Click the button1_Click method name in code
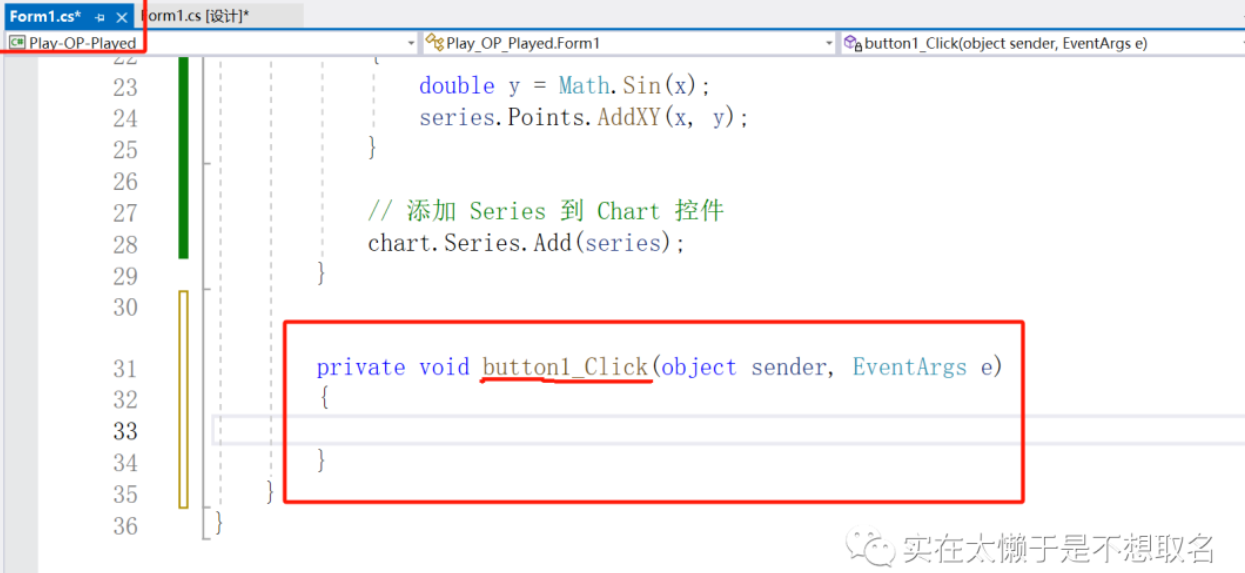The image size is (1245, 573). tap(565, 367)
